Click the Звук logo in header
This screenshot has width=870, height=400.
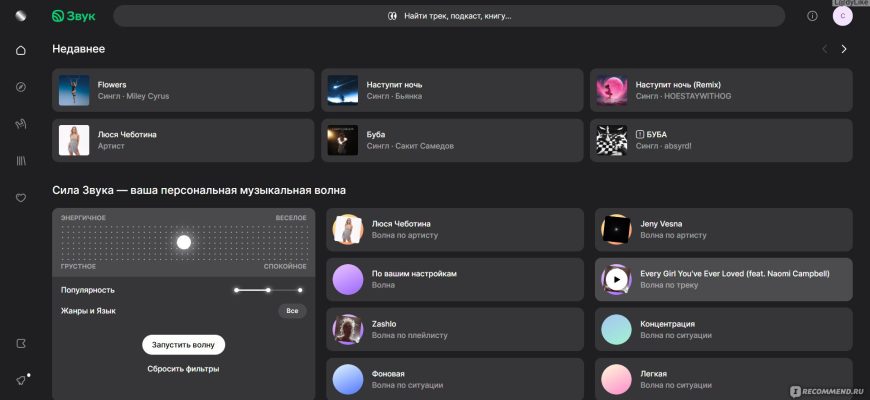pos(74,16)
